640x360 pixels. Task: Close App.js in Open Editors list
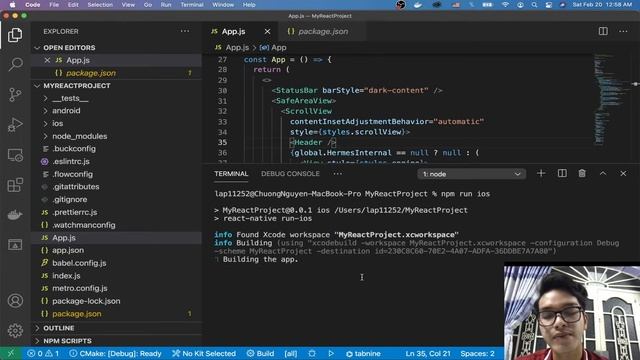pos(47,60)
